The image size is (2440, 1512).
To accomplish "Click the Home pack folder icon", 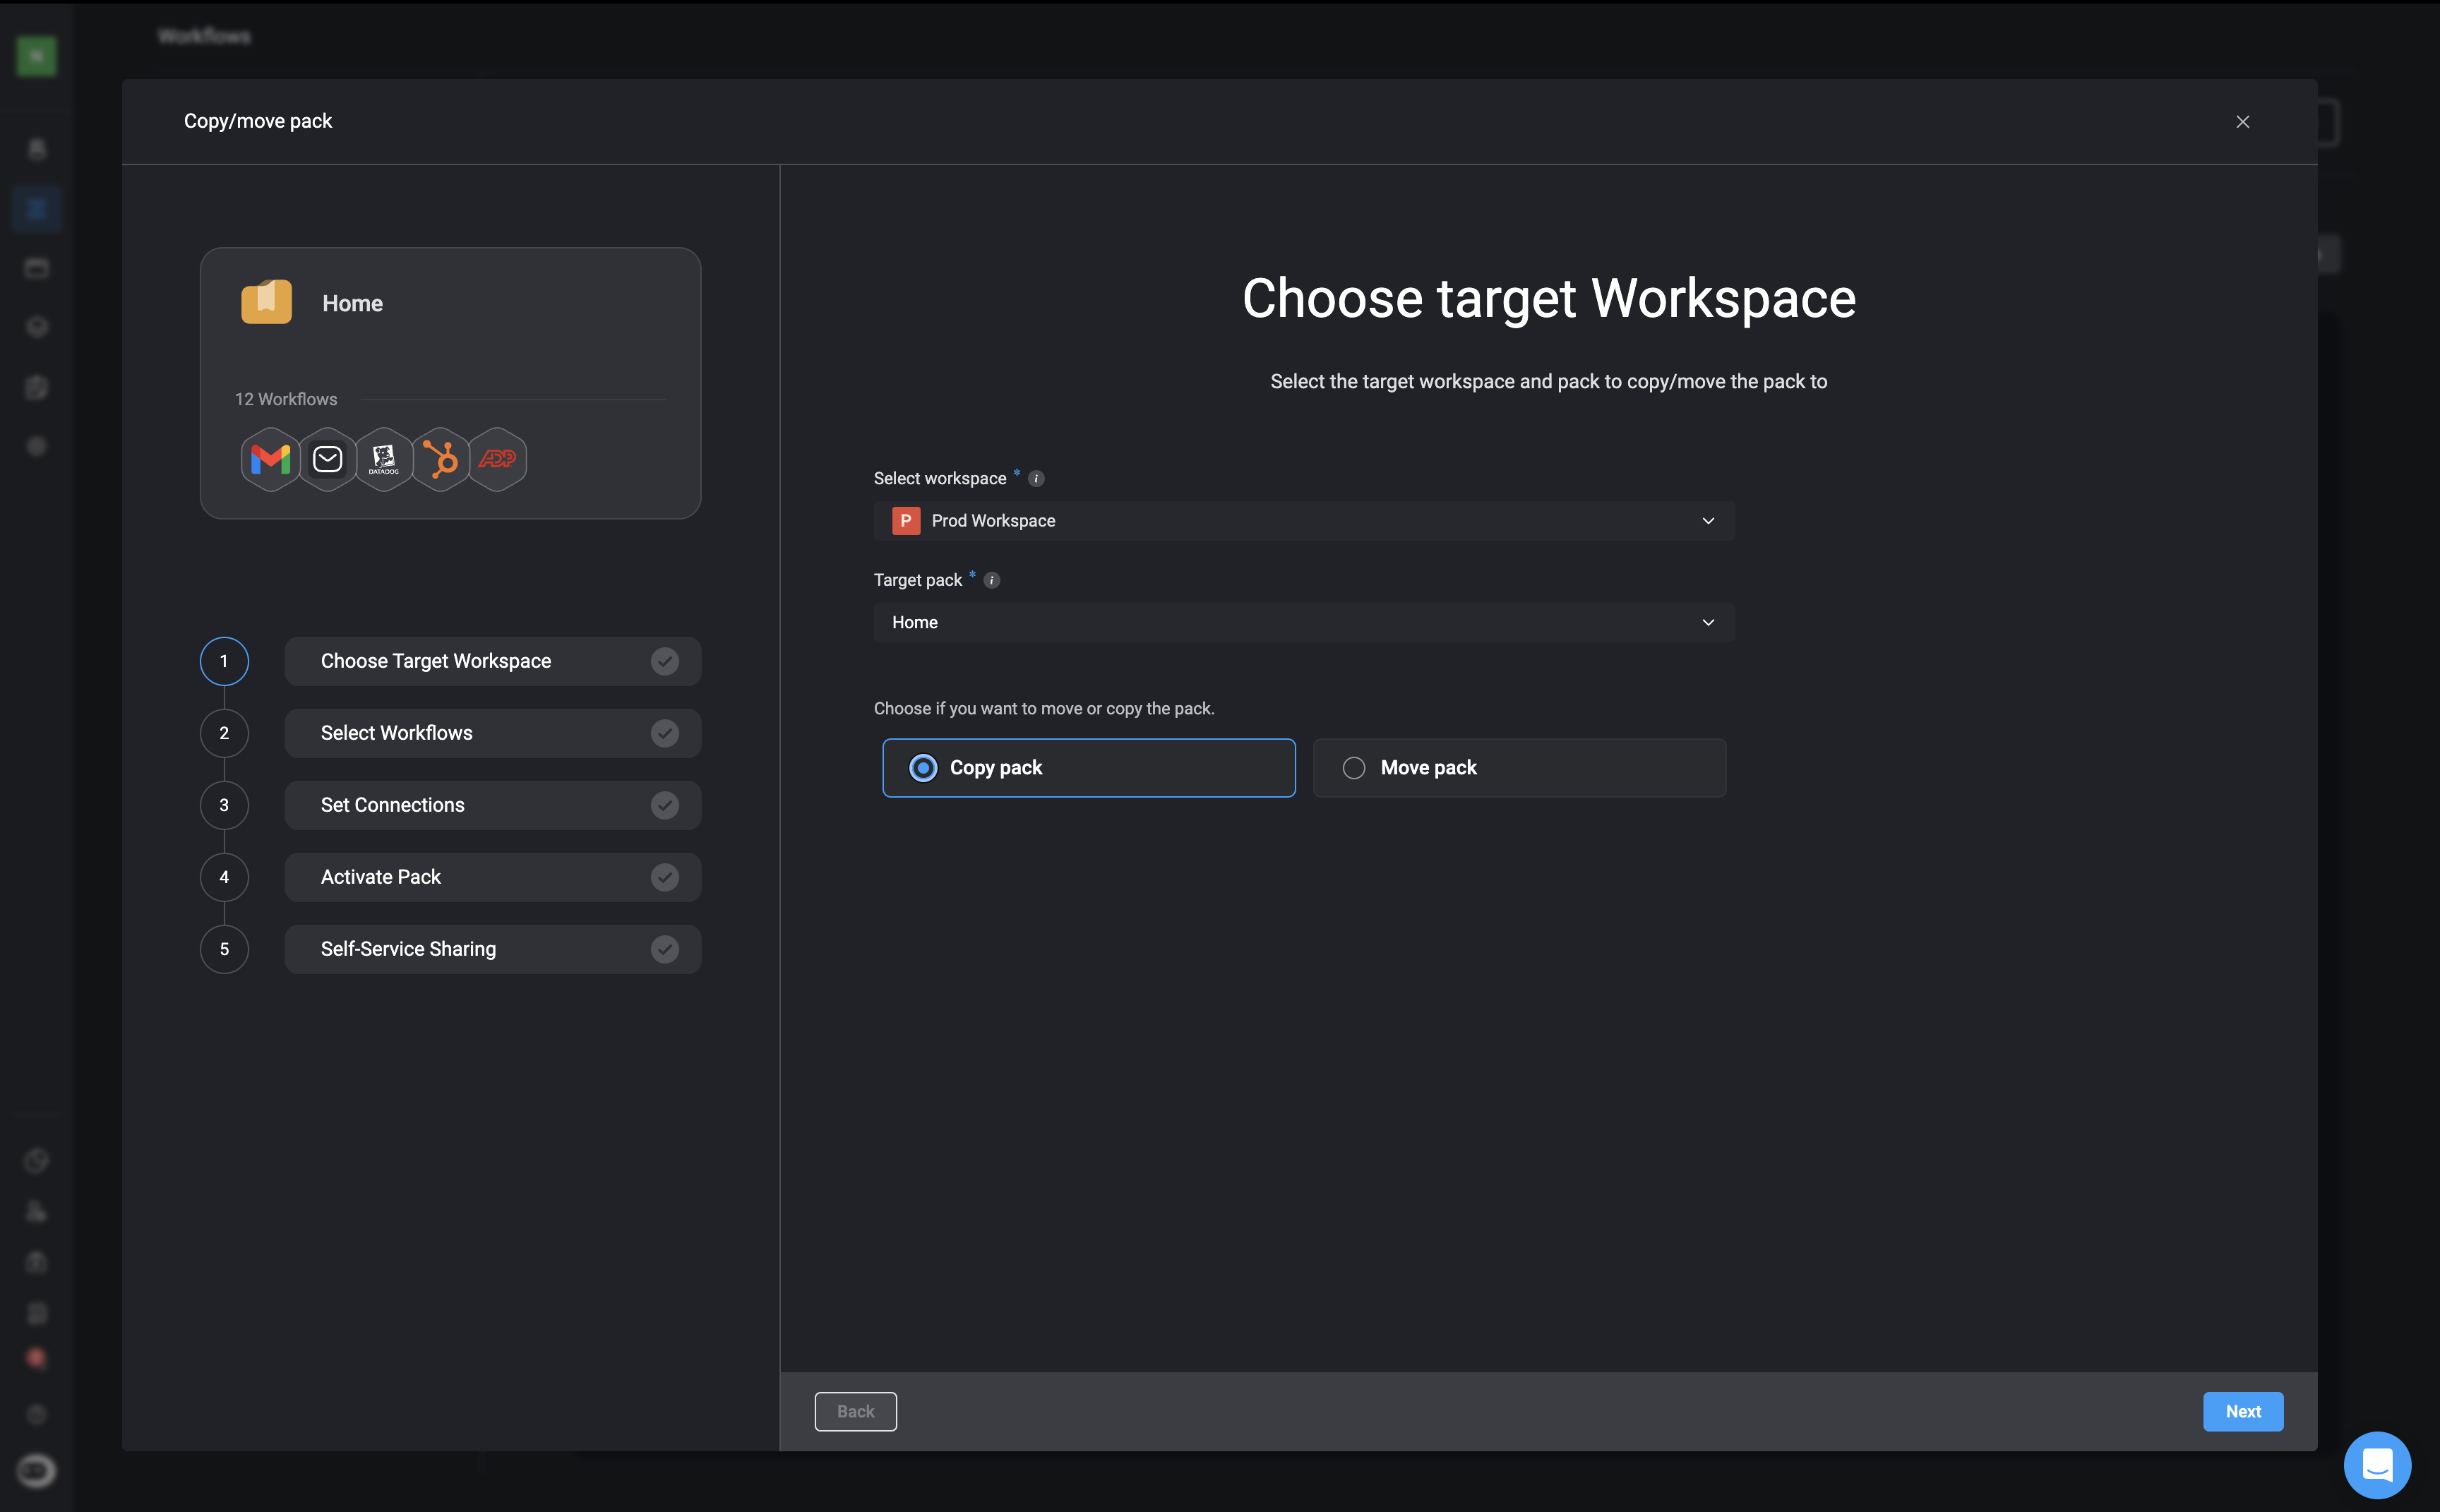I will point(266,302).
